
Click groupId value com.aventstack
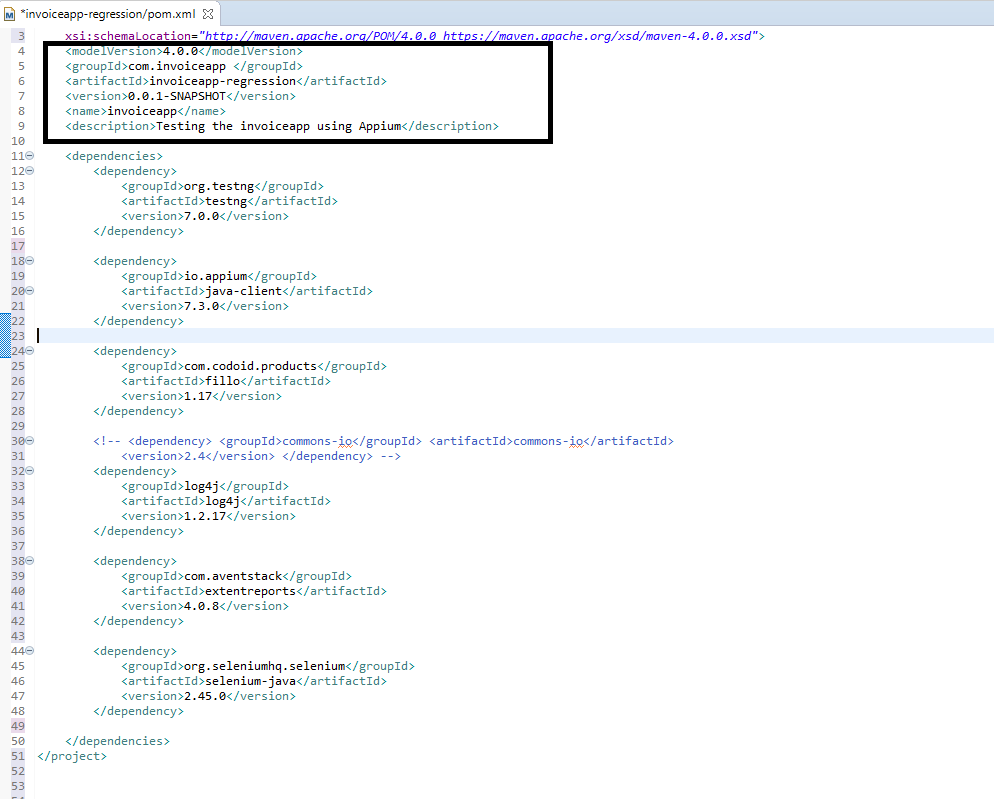(x=233, y=576)
